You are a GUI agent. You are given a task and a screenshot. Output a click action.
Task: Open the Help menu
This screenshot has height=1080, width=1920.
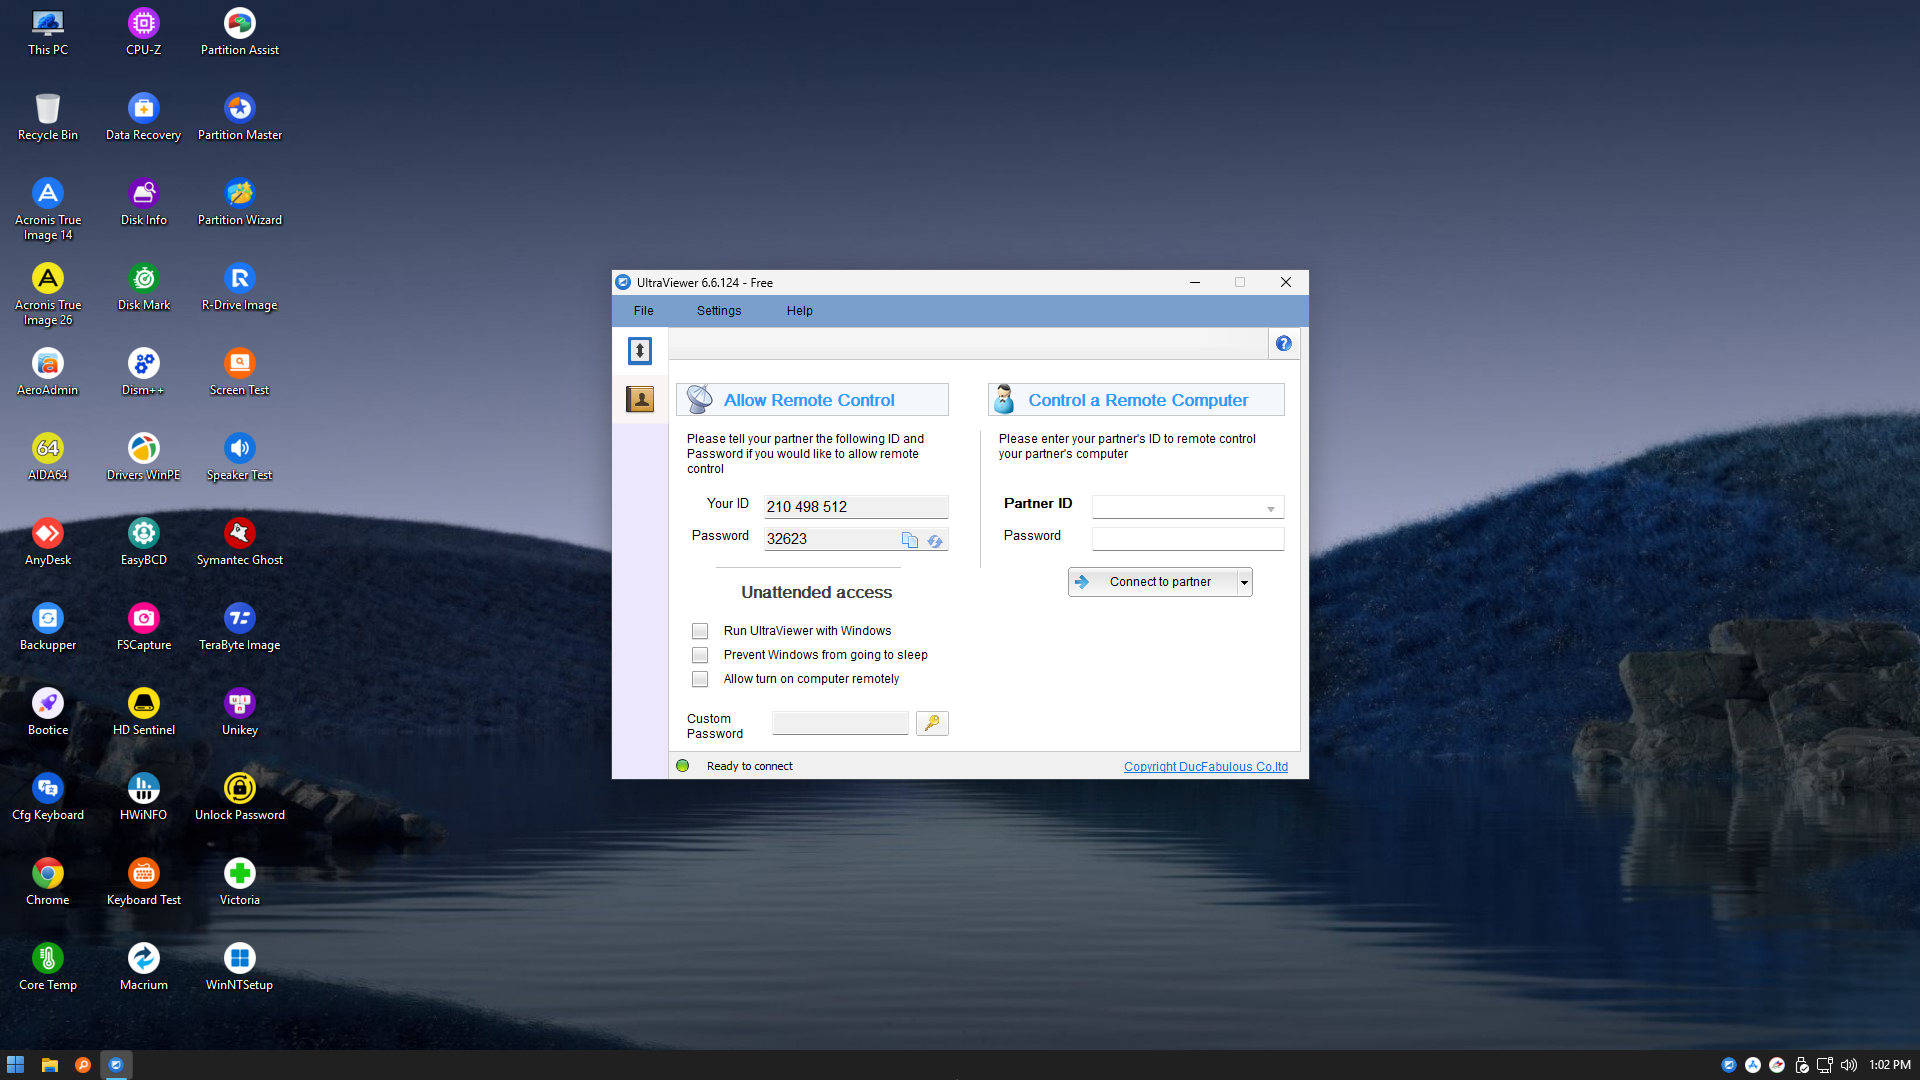[x=800, y=311]
